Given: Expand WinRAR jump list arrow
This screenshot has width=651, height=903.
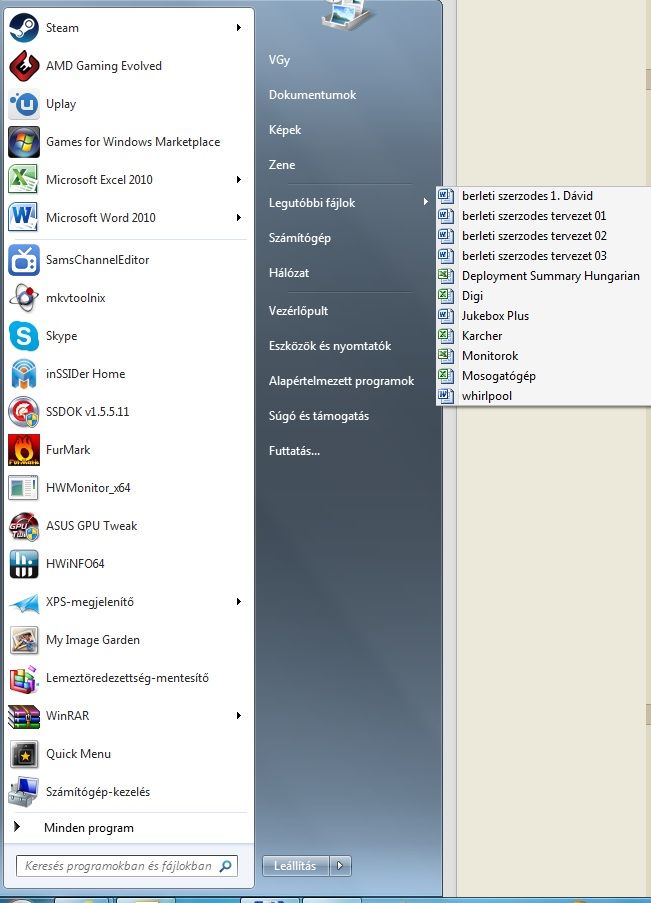Looking at the screenshot, I should tap(239, 716).
